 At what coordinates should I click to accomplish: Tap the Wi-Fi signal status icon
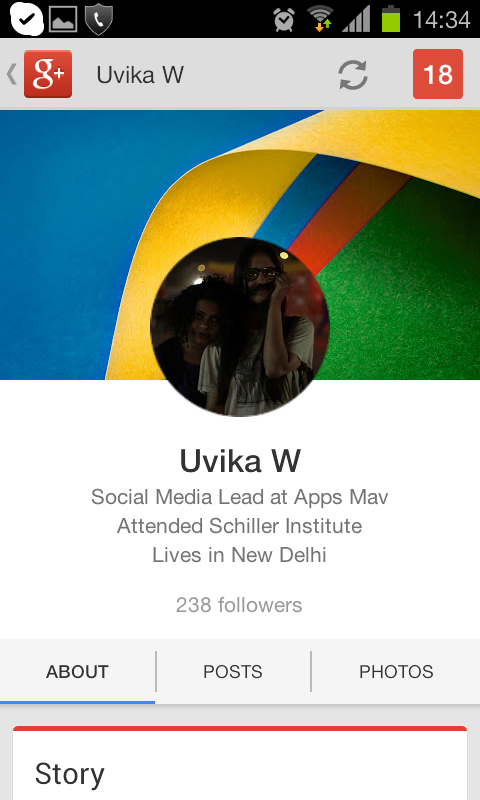(x=320, y=19)
